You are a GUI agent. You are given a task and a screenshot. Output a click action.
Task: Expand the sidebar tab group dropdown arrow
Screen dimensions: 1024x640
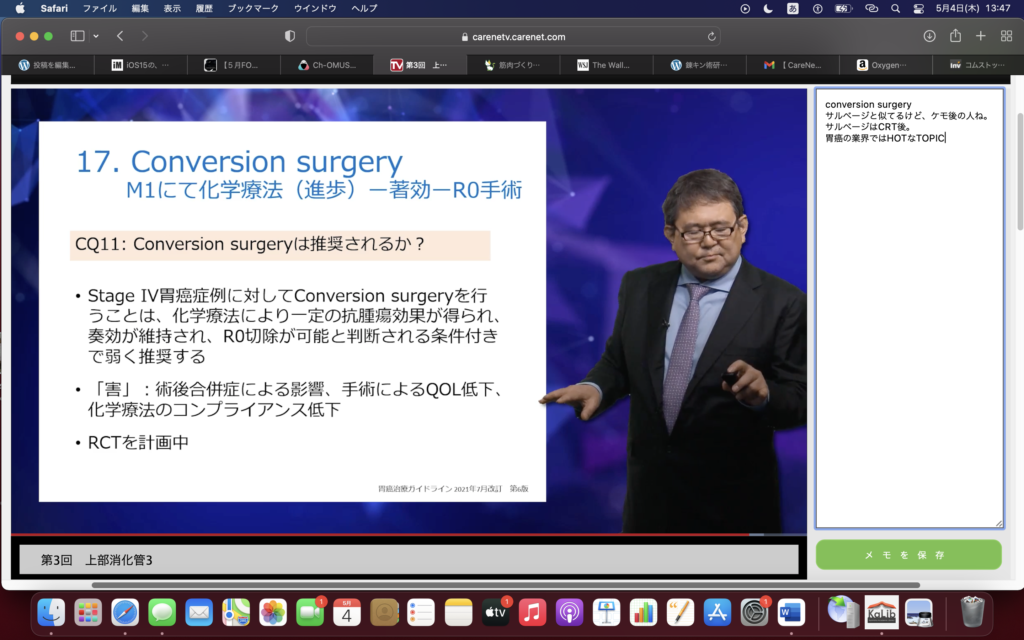click(96, 36)
